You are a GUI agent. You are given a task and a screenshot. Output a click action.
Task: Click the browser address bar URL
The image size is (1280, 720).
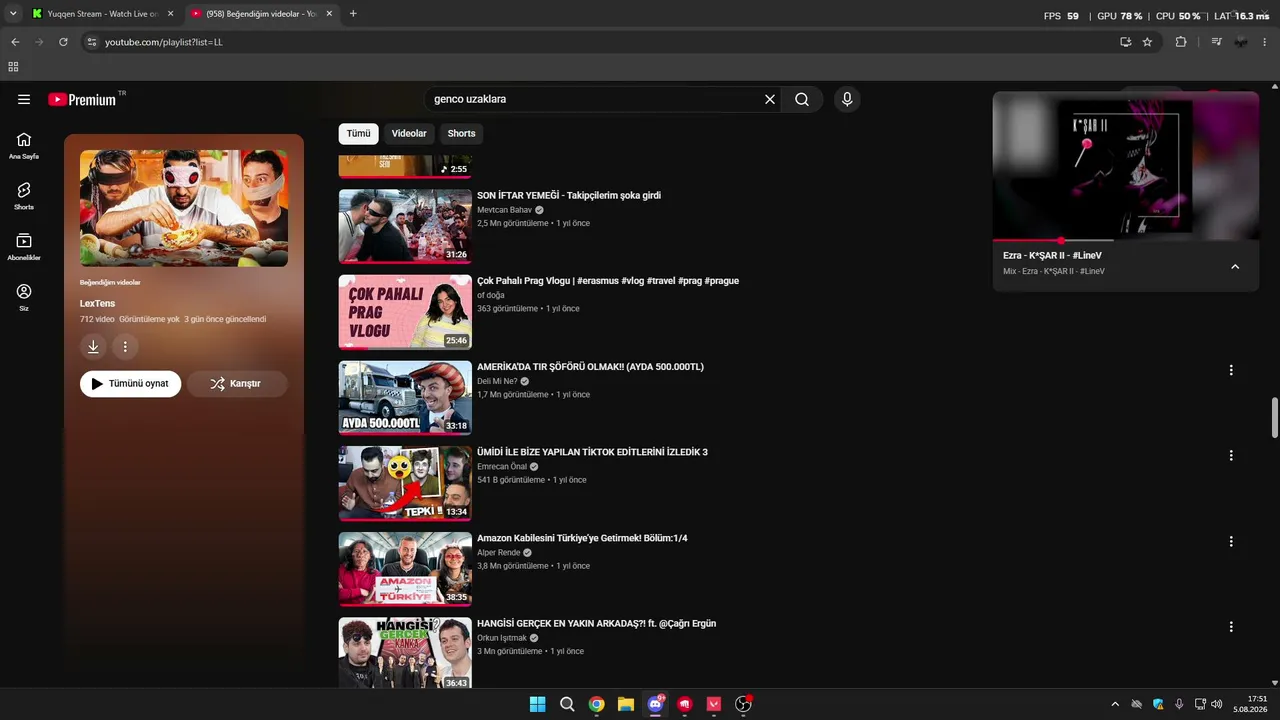(164, 42)
